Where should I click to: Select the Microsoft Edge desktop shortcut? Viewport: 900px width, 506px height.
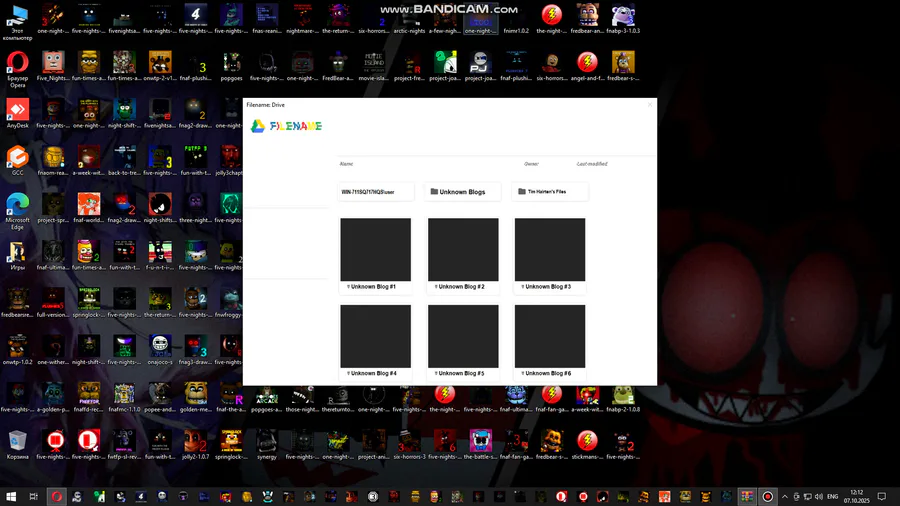point(17,211)
